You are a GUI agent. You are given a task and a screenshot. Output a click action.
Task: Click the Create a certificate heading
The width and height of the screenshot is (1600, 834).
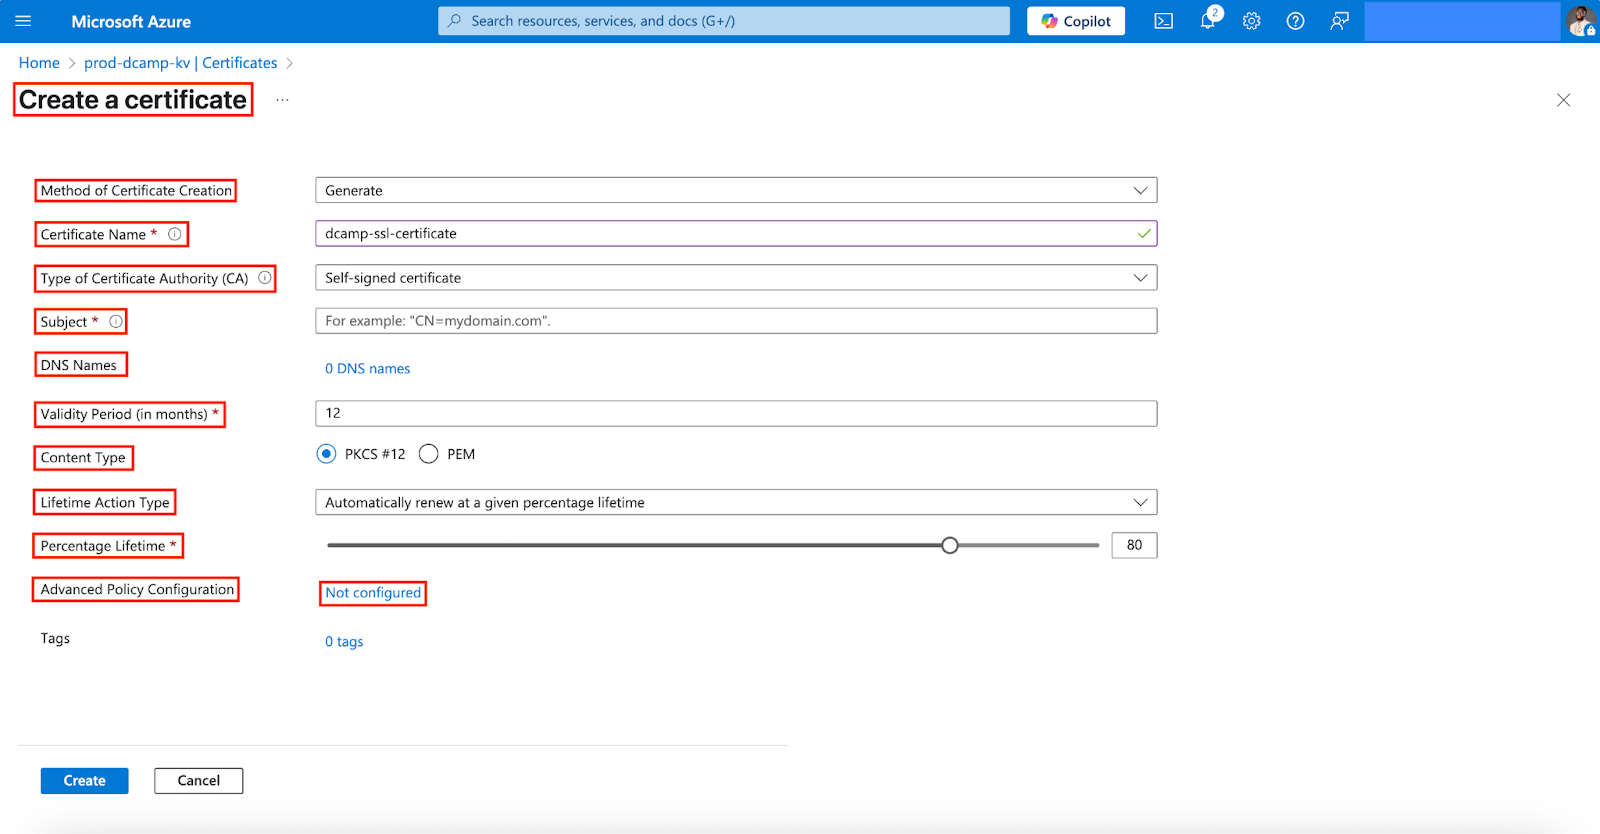click(x=133, y=100)
